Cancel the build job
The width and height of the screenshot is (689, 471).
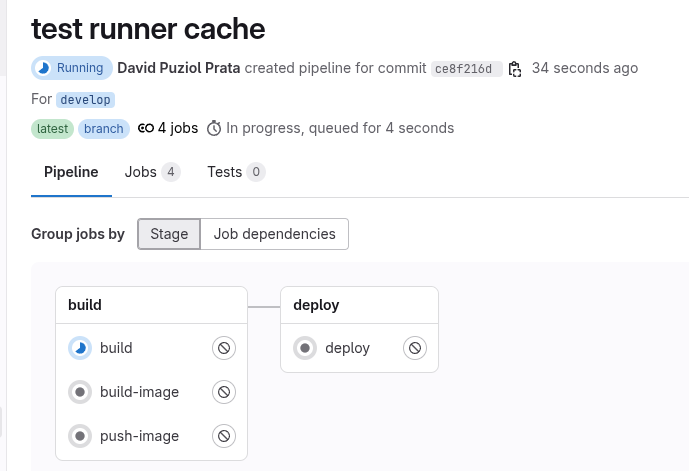(224, 348)
